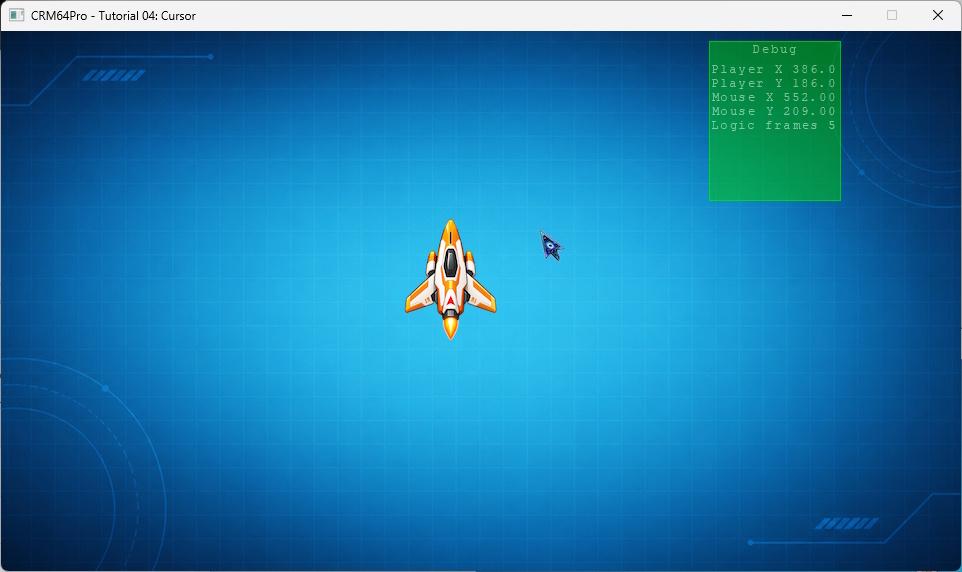Click the orange spaceship's black cockpit
The width and height of the screenshot is (962, 572).
(450, 262)
